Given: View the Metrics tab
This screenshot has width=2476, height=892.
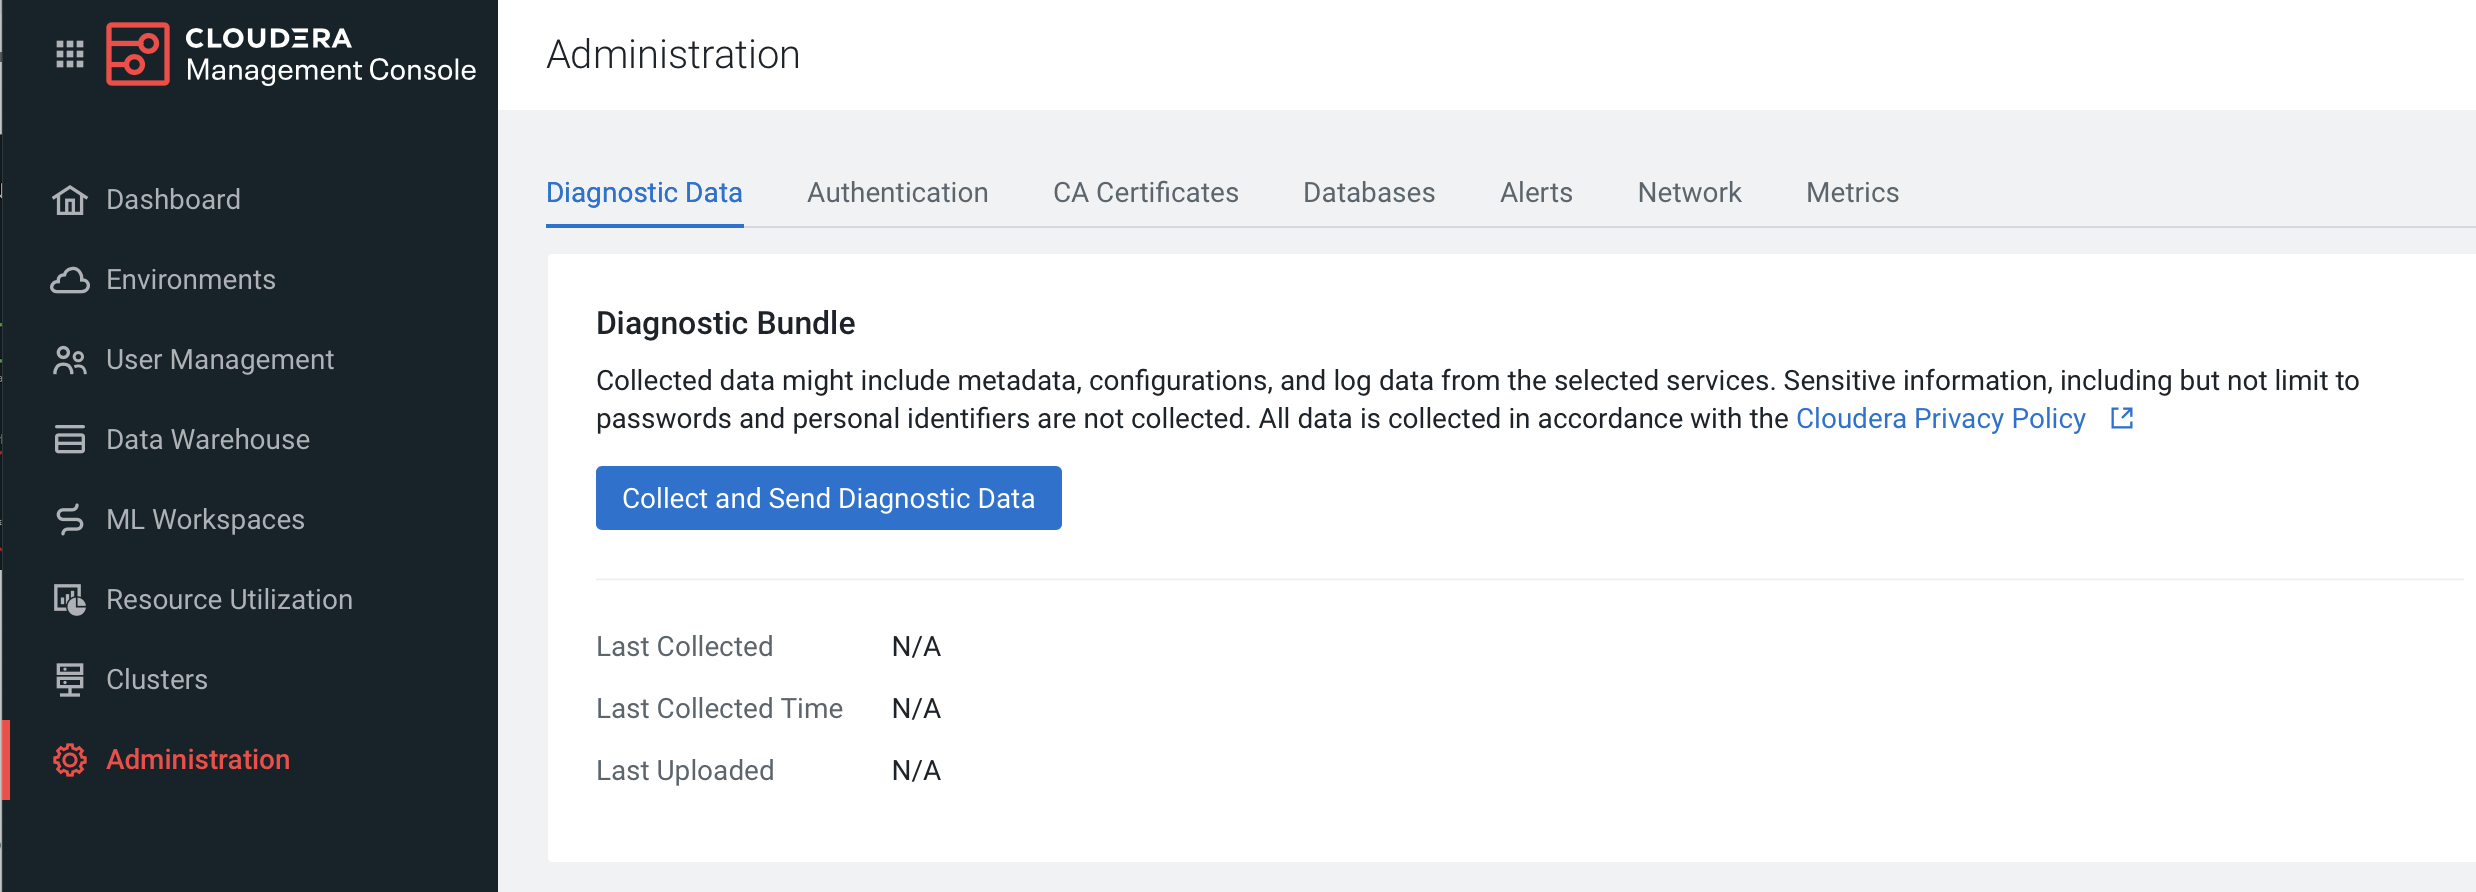Looking at the screenshot, I should (x=1852, y=193).
